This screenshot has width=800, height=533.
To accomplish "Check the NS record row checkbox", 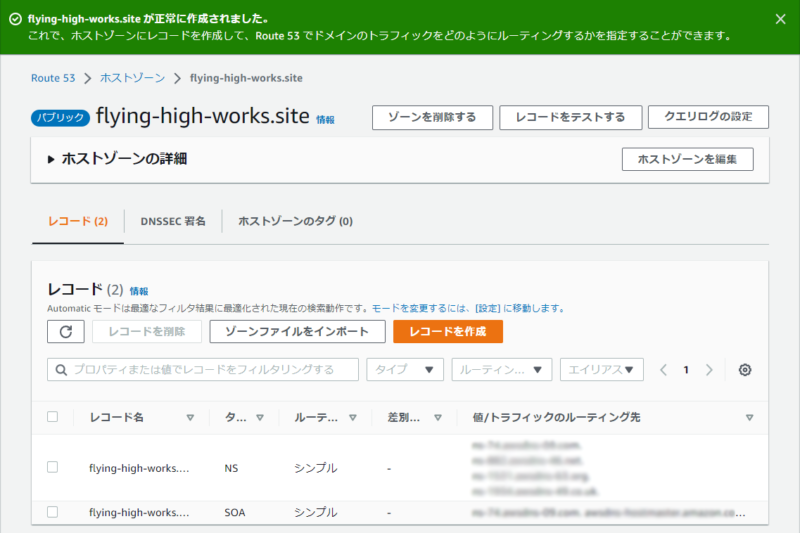I will (x=53, y=467).
